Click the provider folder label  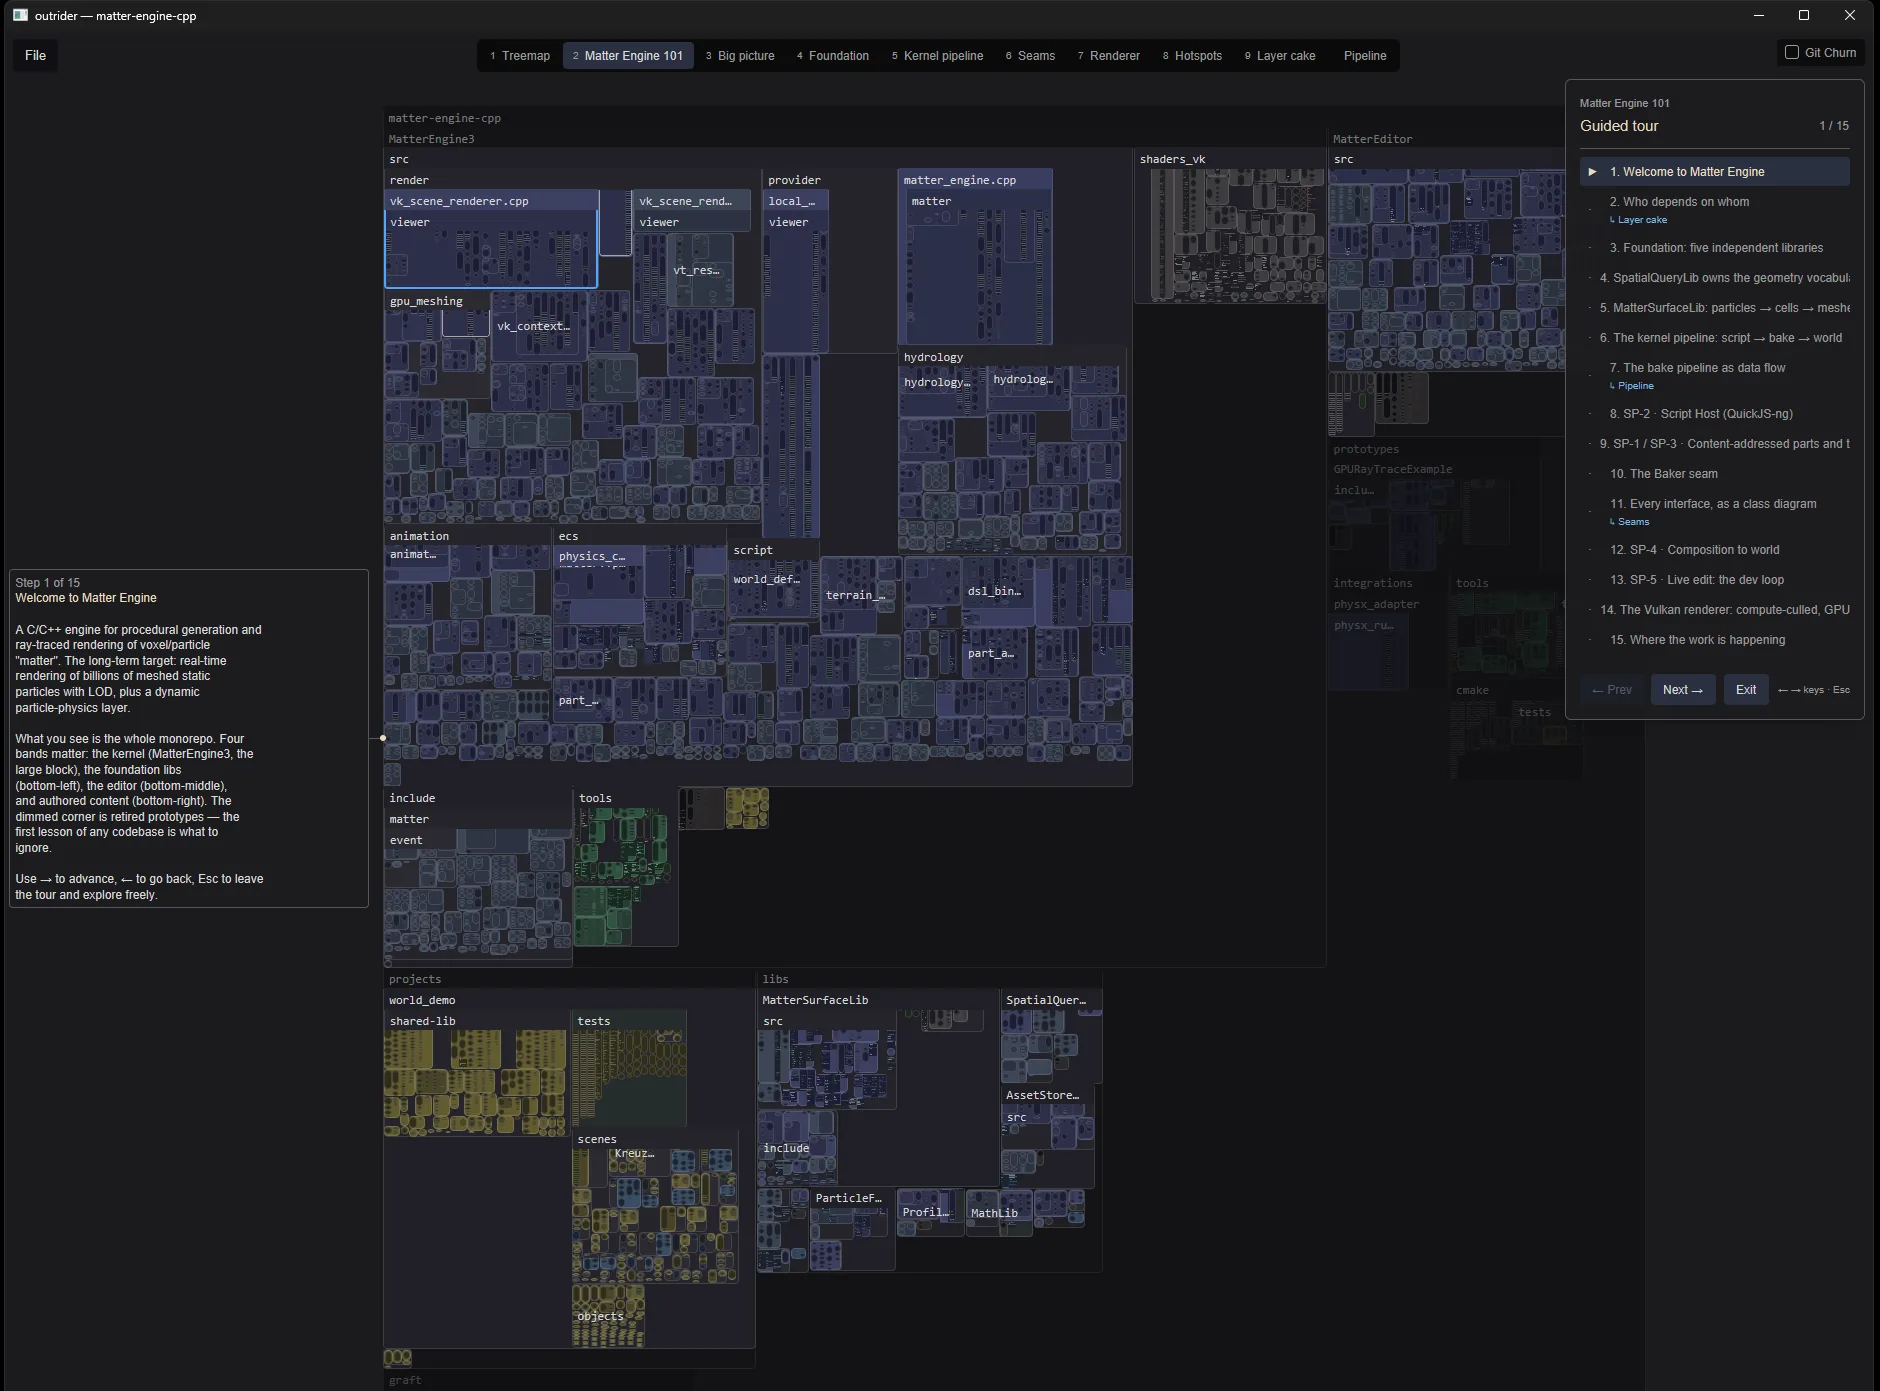(x=794, y=180)
